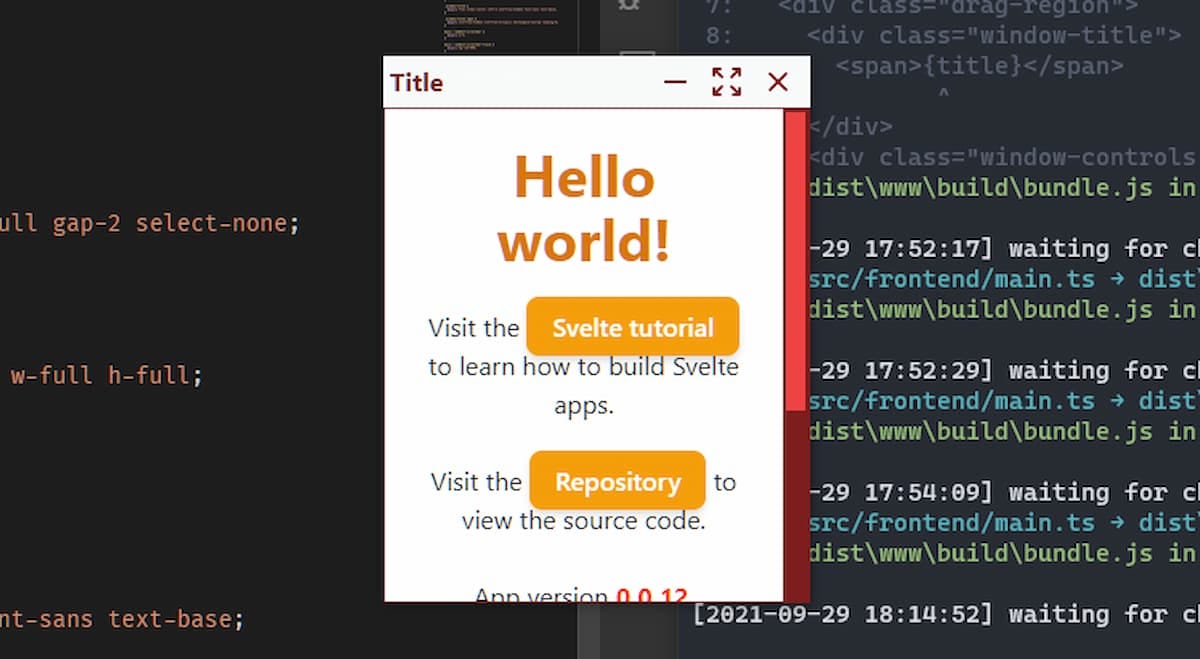This screenshot has width=1200, height=659.
Task: Click the red 0.0.12 version number
Action: point(651,595)
